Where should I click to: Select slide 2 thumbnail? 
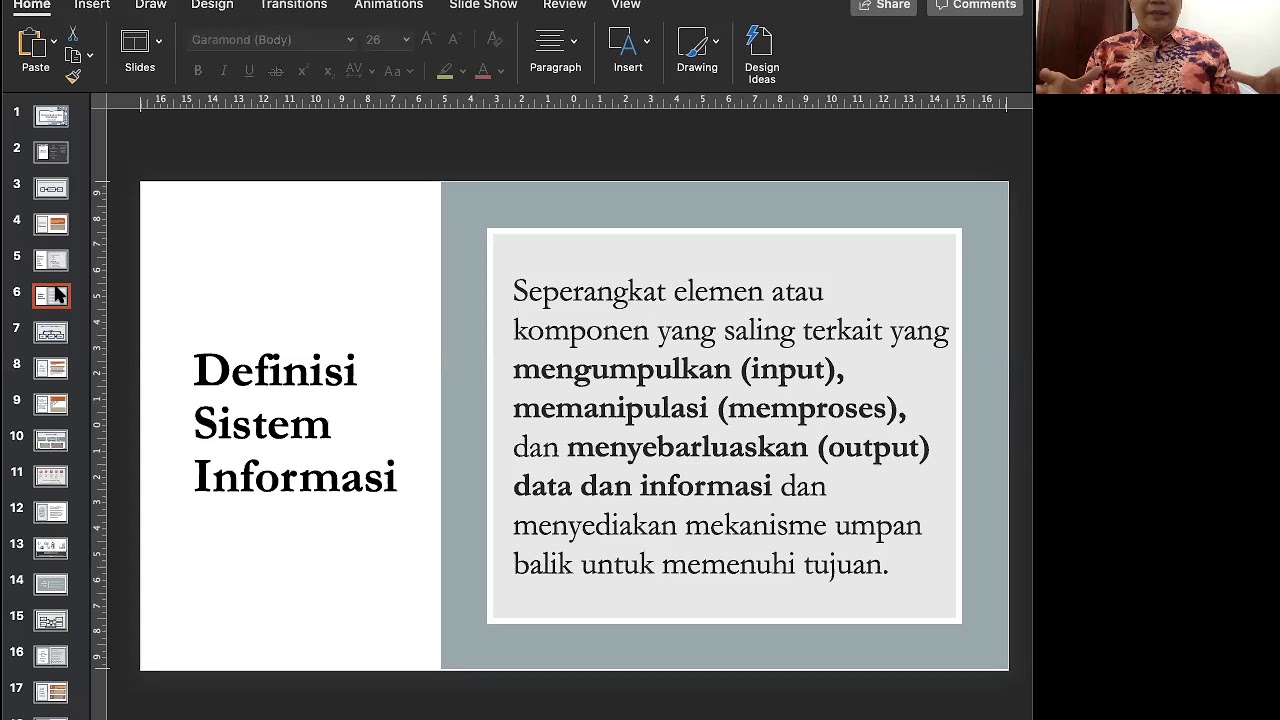(x=51, y=152)
